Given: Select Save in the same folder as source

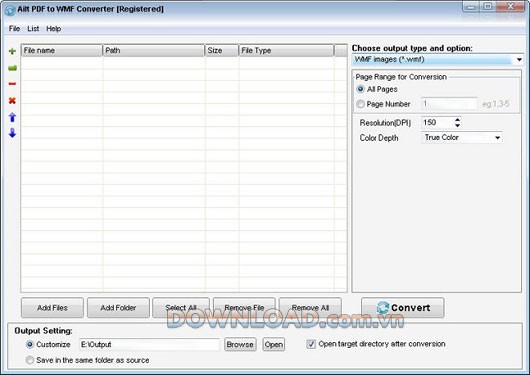Looking at the screenshot, I should [x=30, y=360].
